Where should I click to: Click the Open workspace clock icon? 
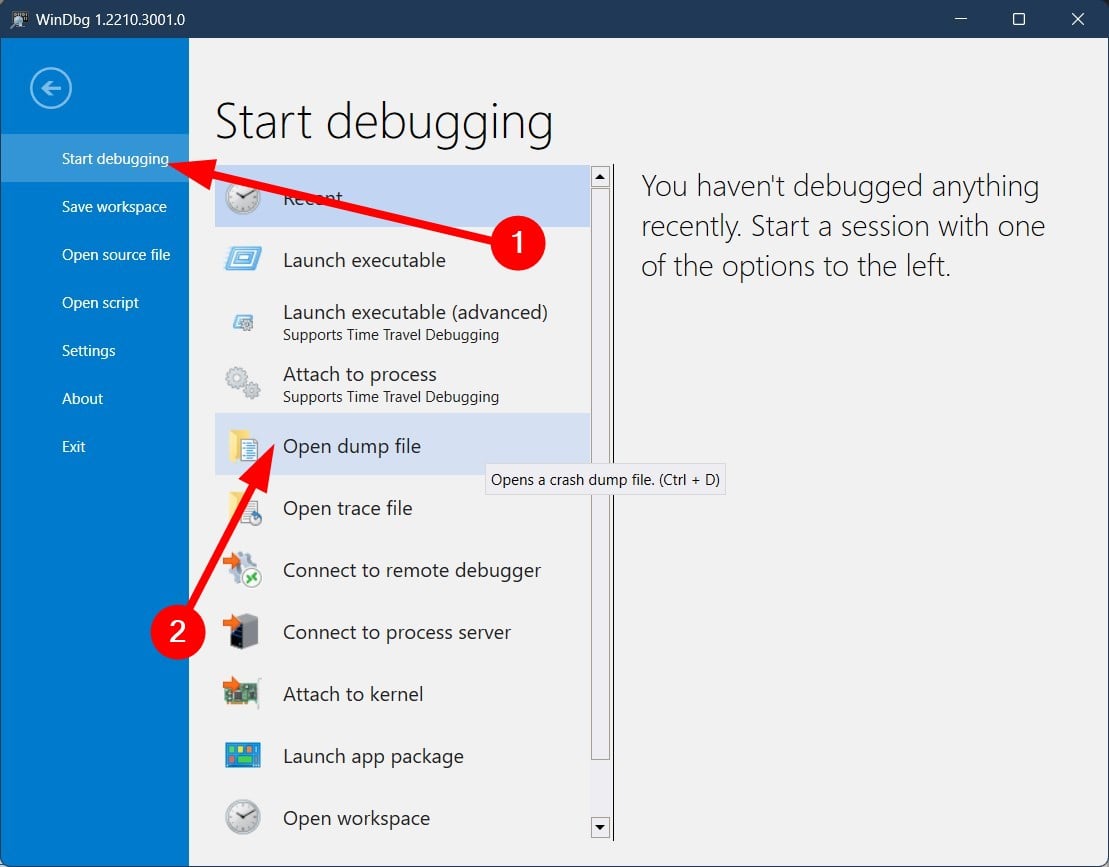click(243, 817)
